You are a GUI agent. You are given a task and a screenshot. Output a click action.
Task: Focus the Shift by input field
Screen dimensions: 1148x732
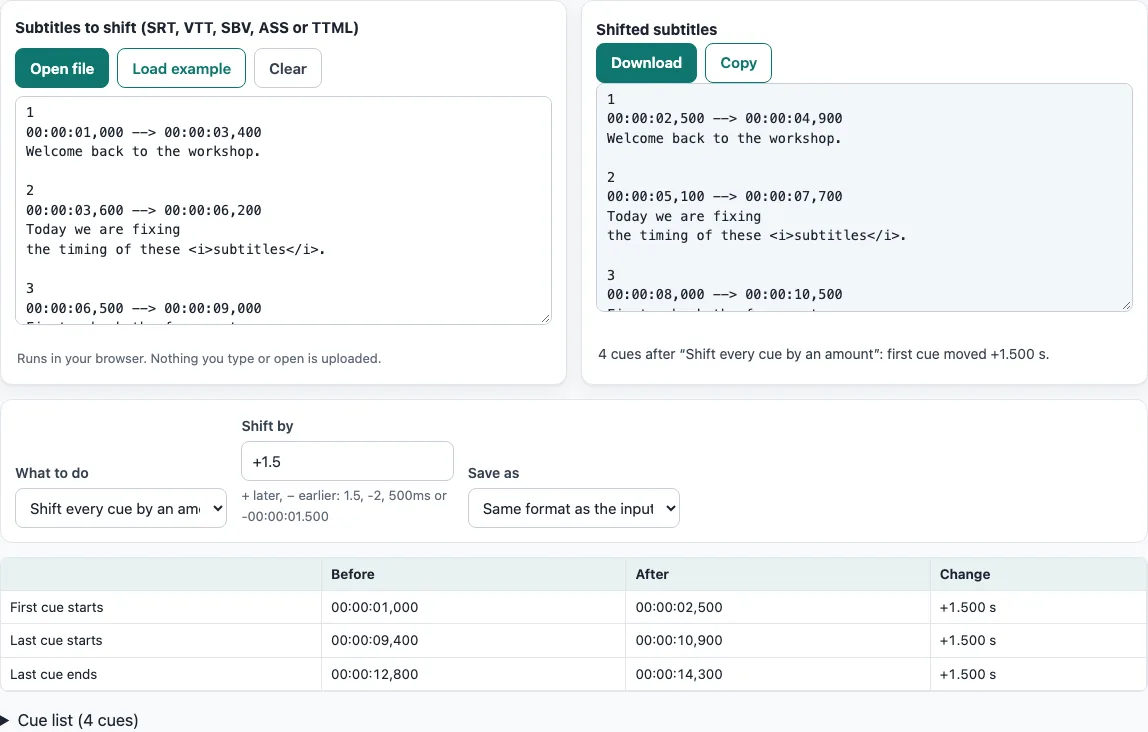pos(347,461)
